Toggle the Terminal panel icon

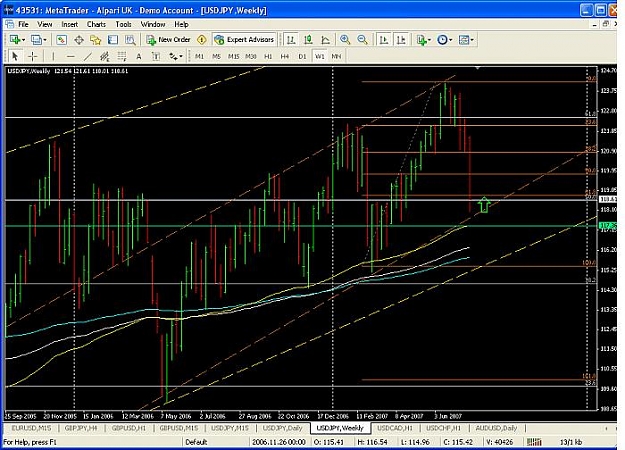(x=113, y=40)
